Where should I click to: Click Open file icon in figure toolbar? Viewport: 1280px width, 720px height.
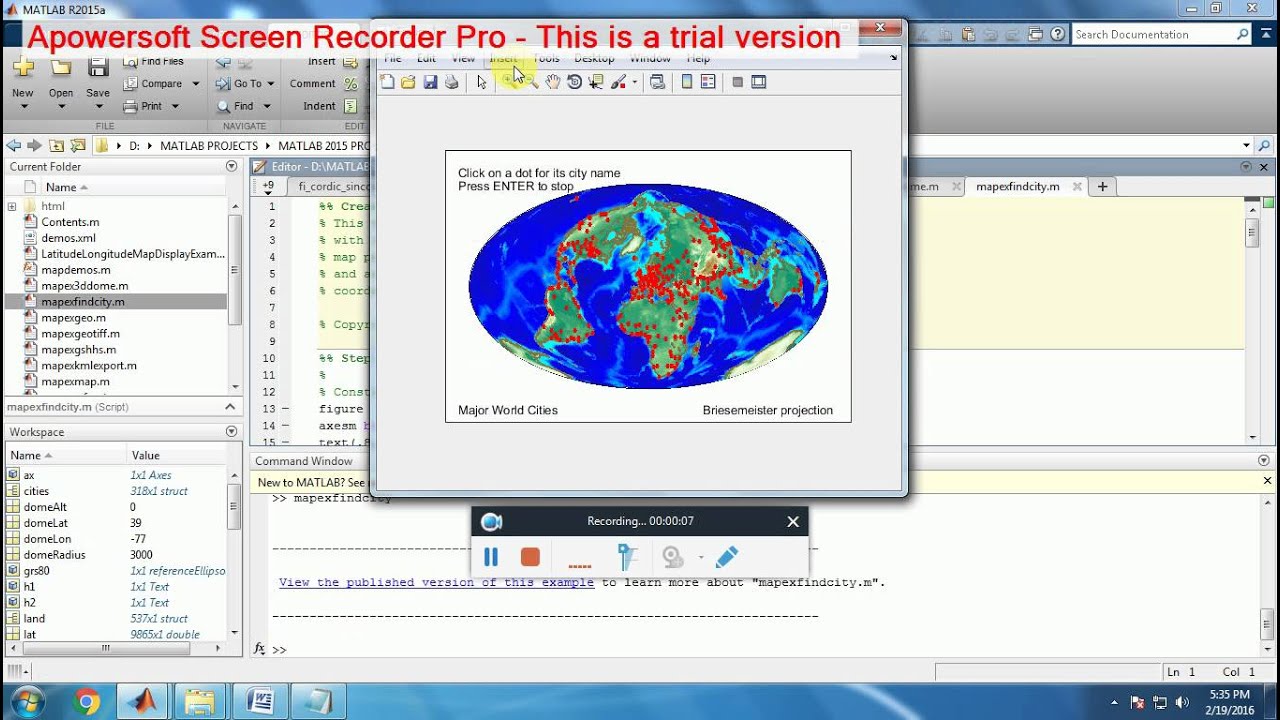tap(408, 82)
